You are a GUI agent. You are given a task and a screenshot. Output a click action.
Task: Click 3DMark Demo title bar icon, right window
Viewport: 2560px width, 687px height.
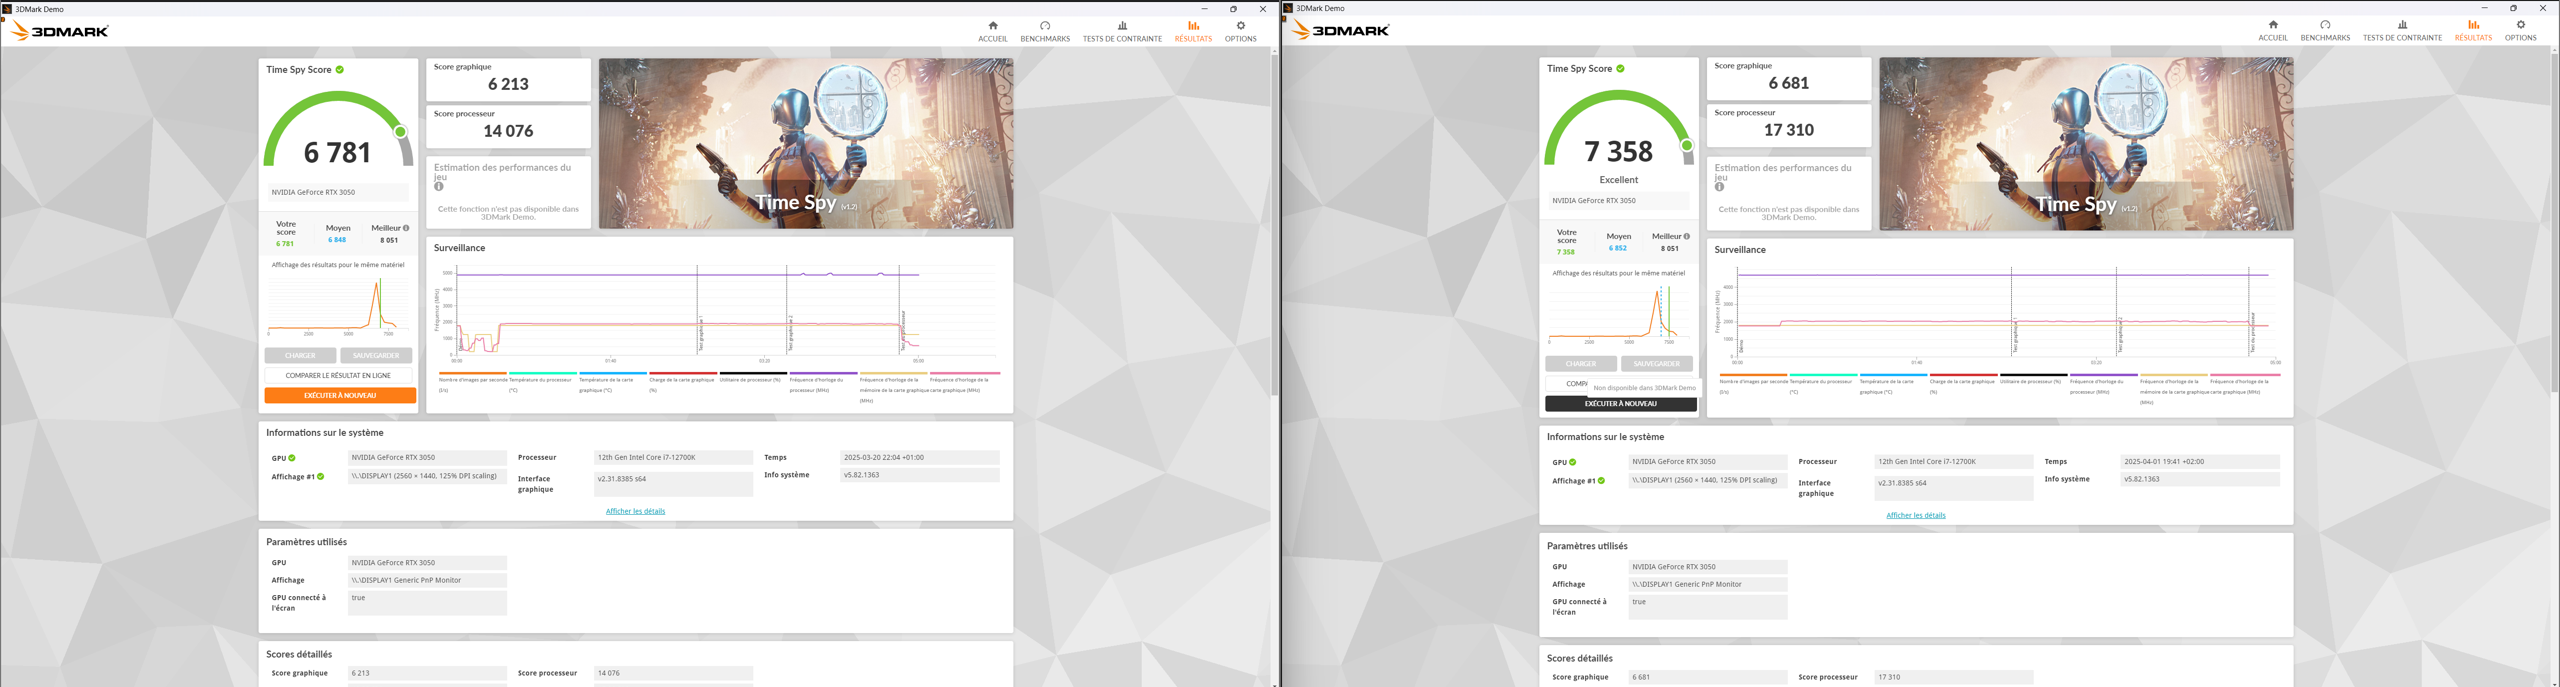[x=1289, y=8]
